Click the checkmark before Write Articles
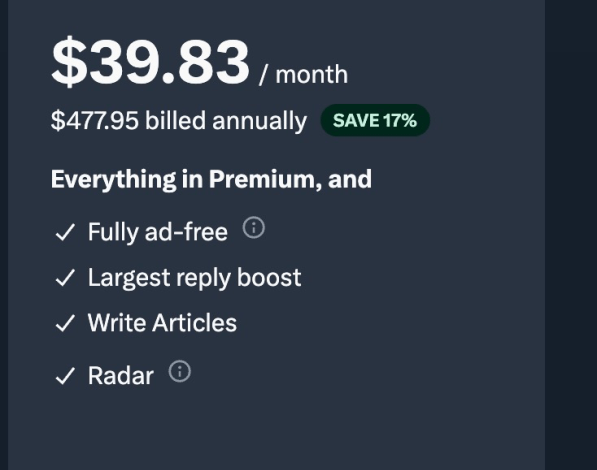The height and width of the screenshot is (470, 597). point(65,323)
